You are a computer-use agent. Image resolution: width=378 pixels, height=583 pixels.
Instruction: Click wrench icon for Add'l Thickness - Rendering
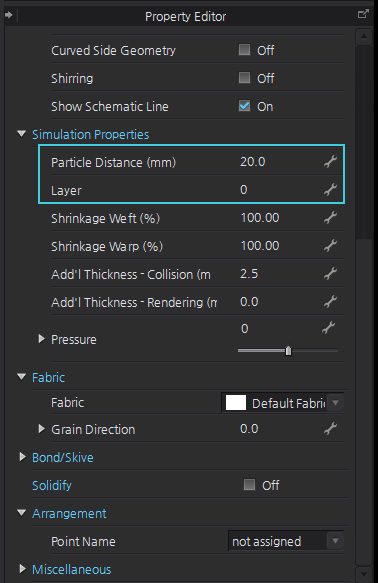tap(330, 302)
